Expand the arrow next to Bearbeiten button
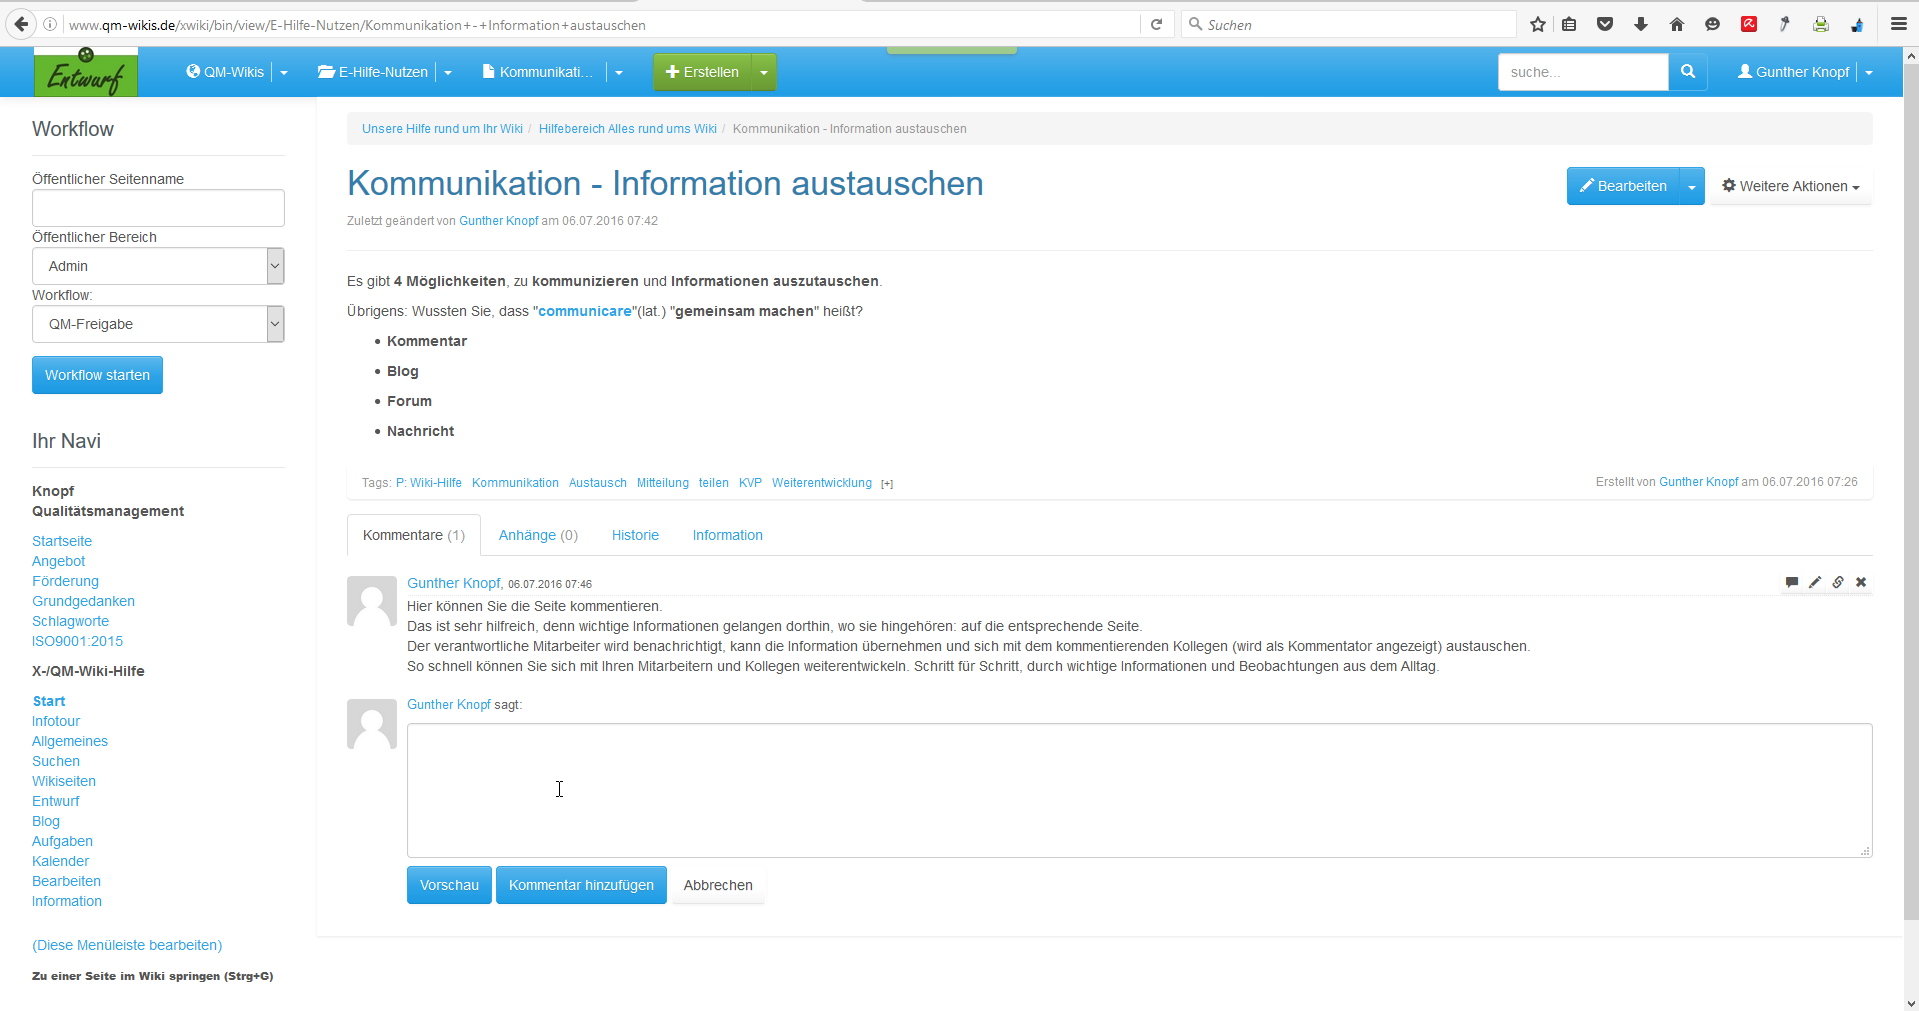Image resolution: width=1919 pixels, height=1011 pixels. pyautogui.click(x=1692, y=187)
